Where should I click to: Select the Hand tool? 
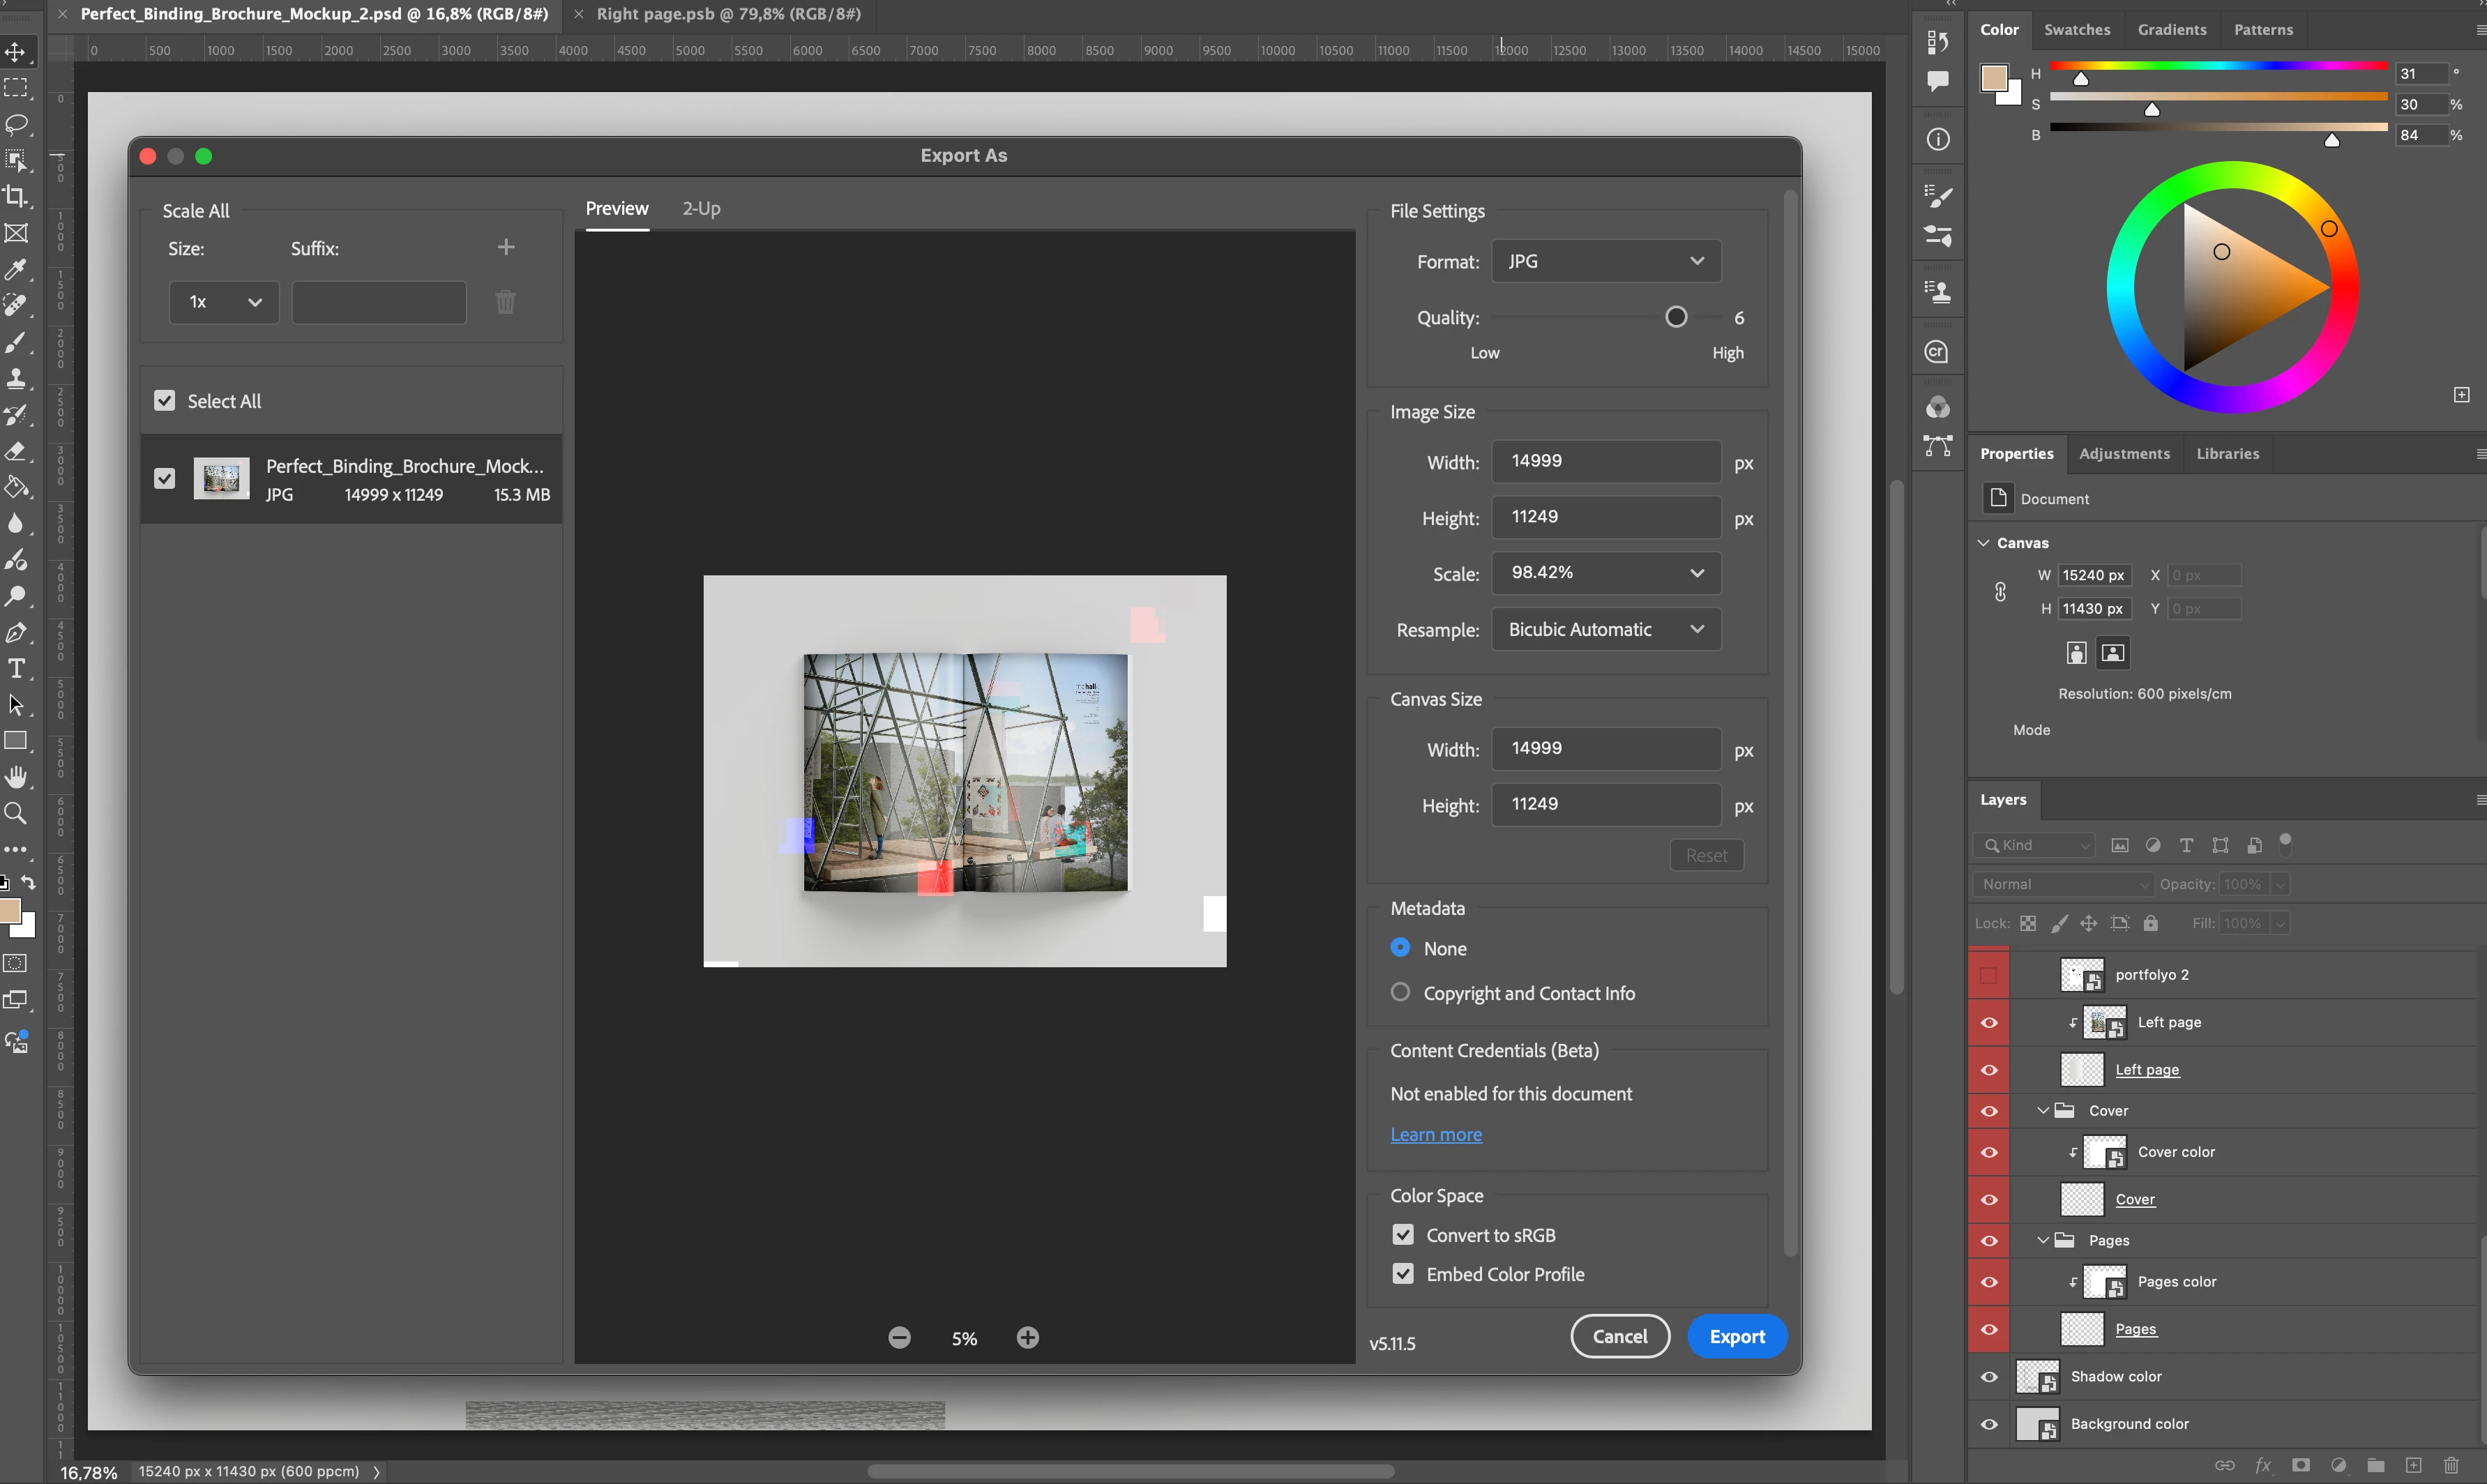[x=16, y=777]
